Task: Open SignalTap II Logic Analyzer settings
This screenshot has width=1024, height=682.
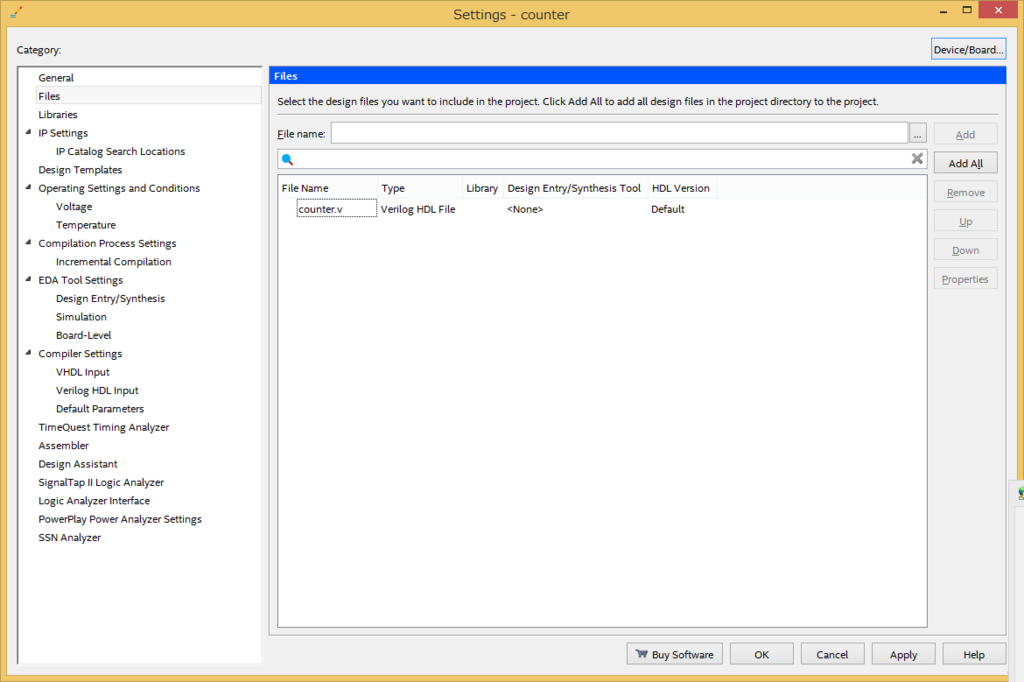Action: coord(101,482)
